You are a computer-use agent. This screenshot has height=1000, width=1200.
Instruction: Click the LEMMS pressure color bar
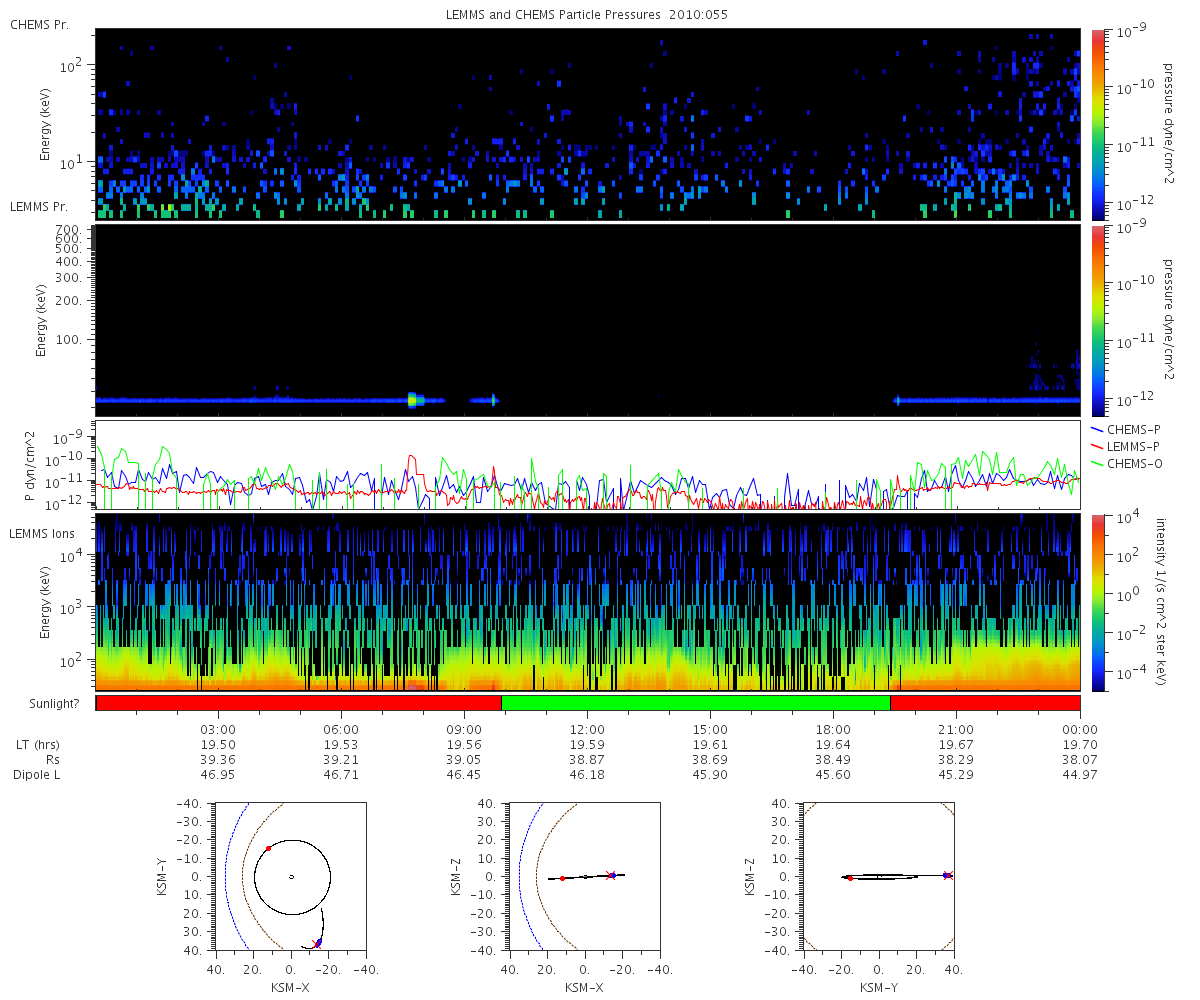(1098, 320)
